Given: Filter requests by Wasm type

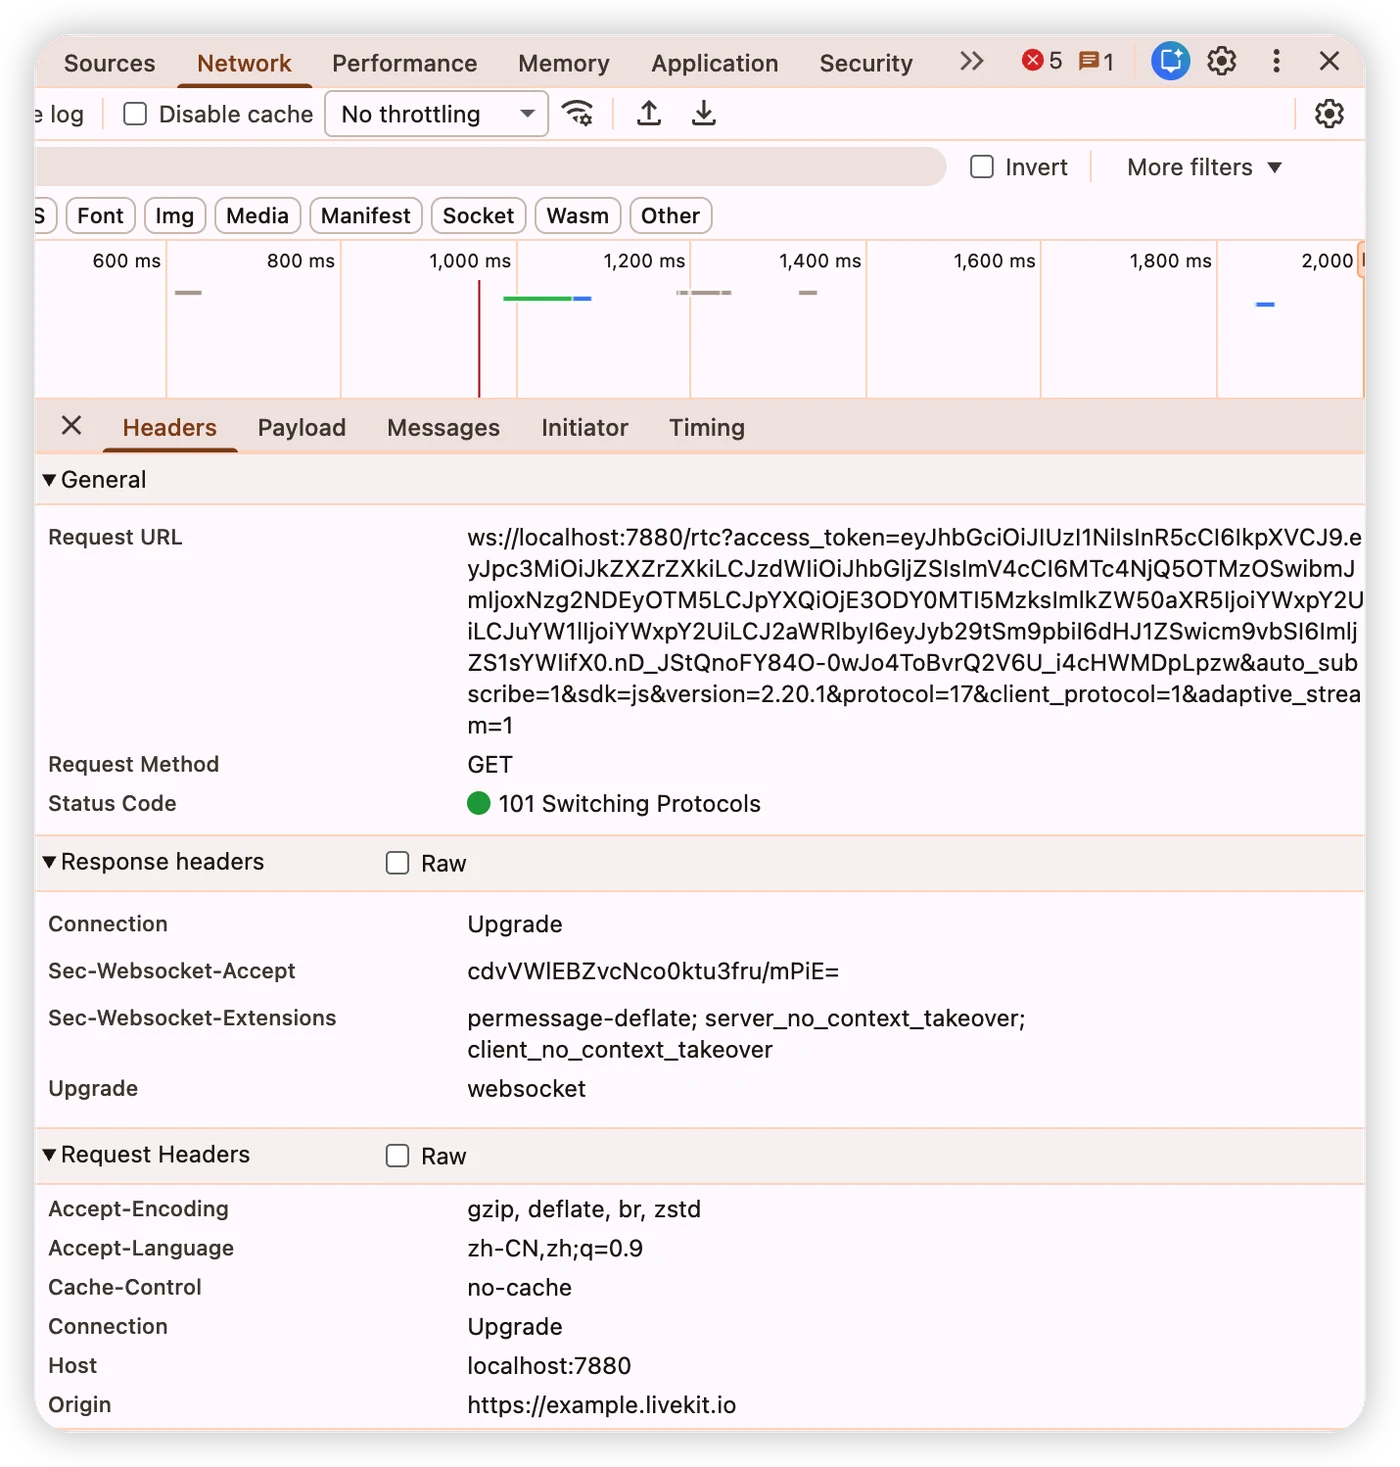Looking at the screenshot, I should click(578, 216).
